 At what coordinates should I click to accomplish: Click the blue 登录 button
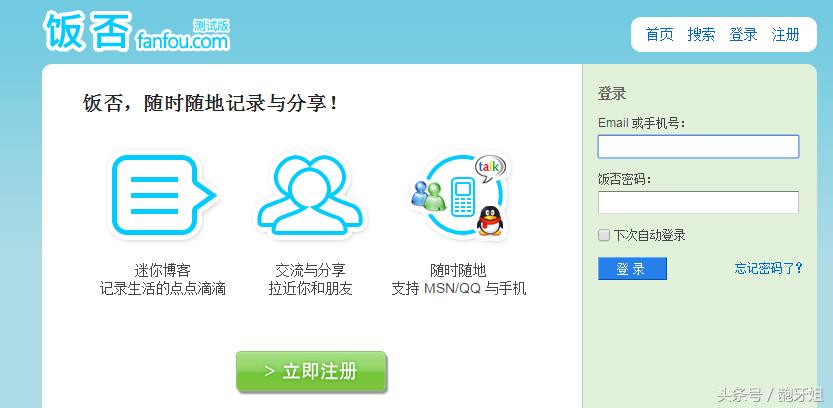coord(632,269)
